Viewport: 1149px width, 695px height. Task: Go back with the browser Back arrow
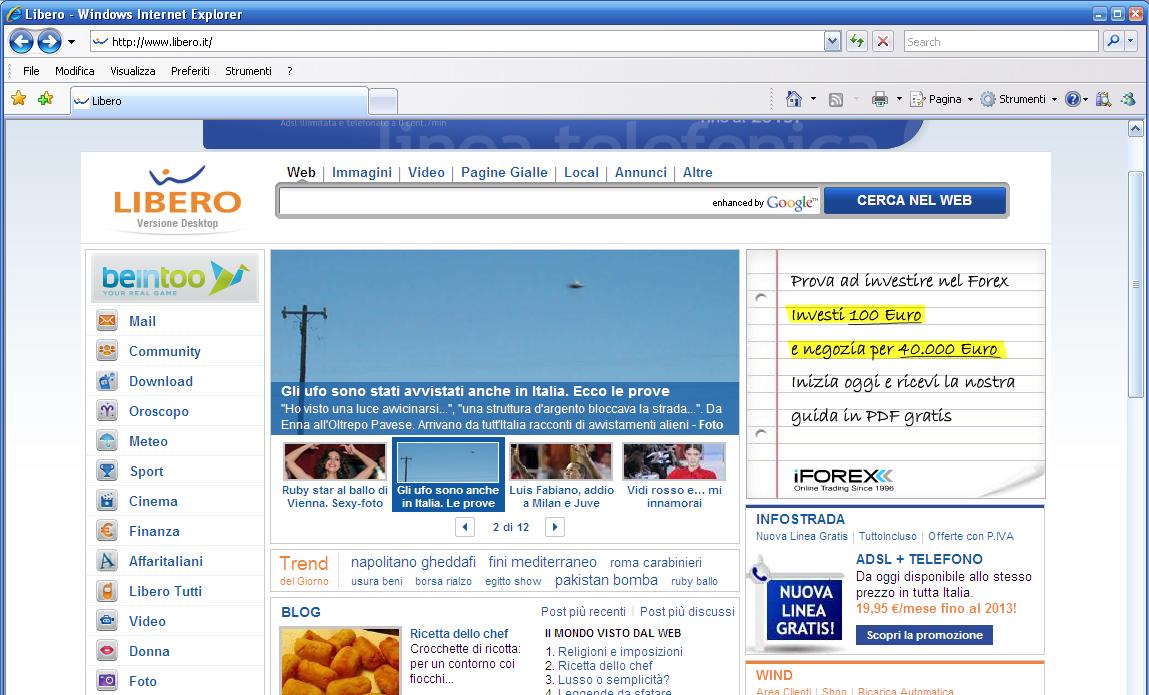pyautogui.click(x=21, y=42)
